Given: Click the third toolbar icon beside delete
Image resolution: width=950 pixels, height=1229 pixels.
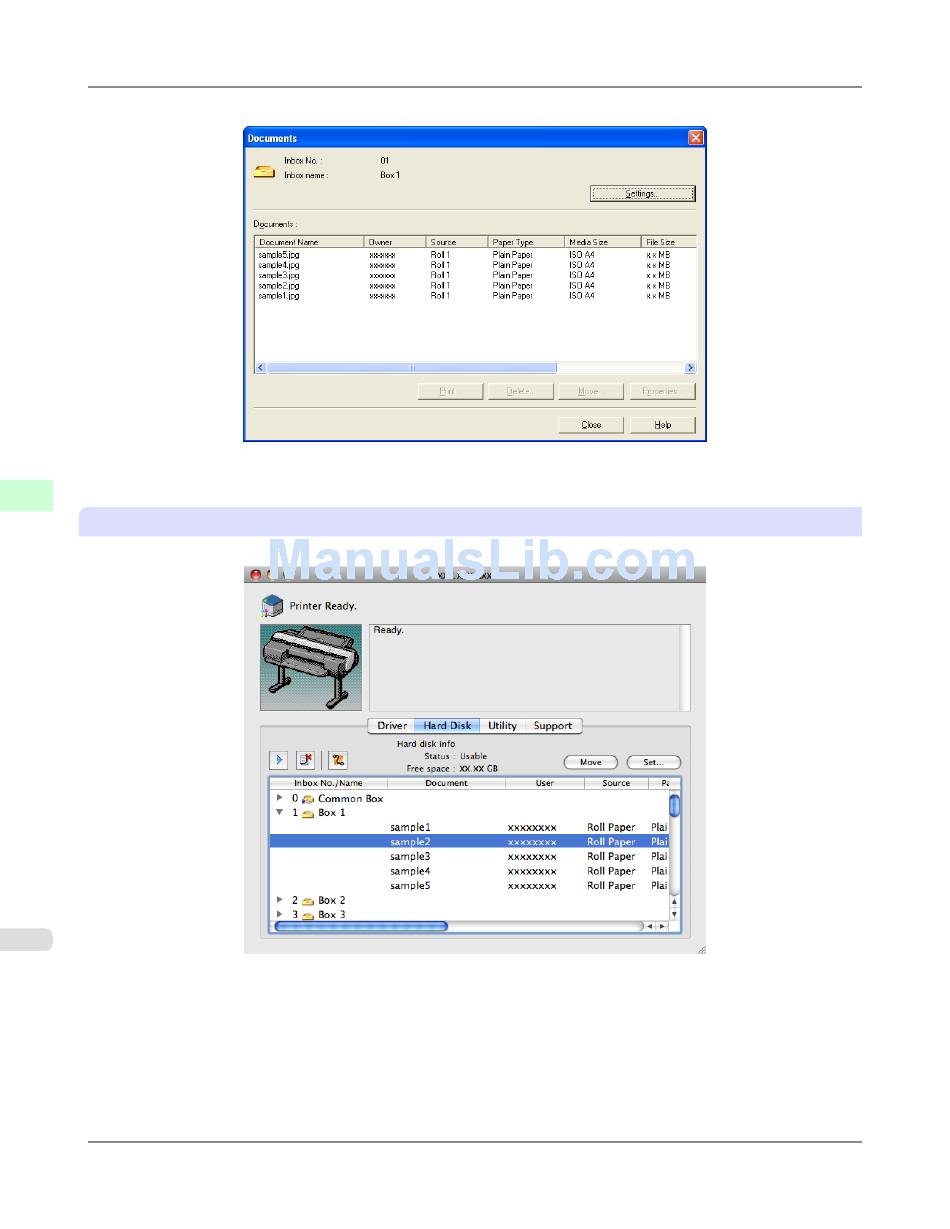Looking at the screenshot, I should click(338, 760).
